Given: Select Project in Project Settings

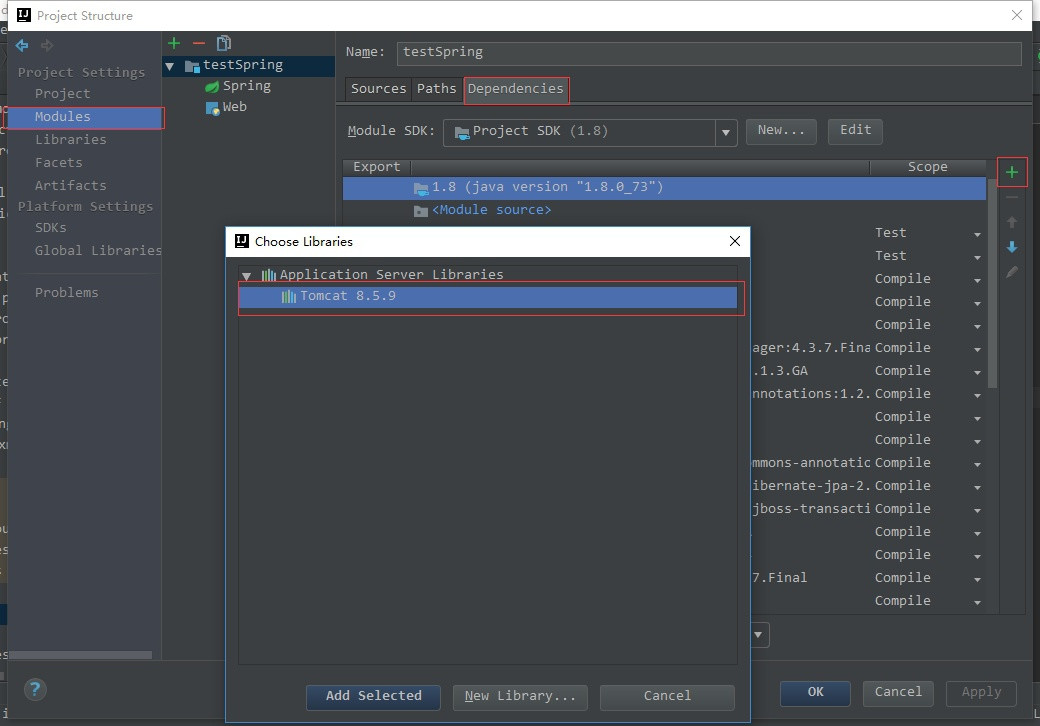Looking at the screenshot, I should (x=62, y=93).
